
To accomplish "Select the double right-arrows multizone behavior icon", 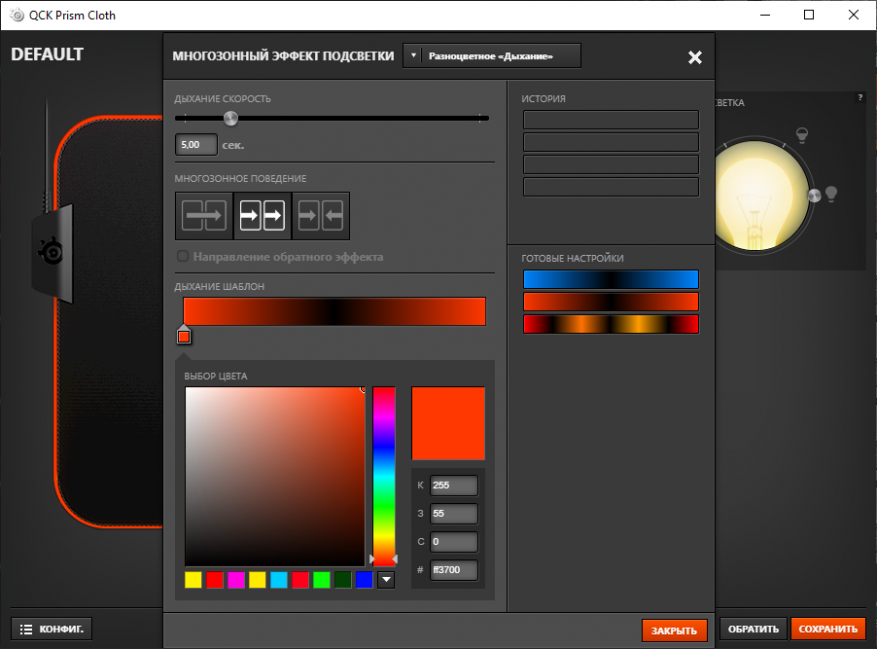I will [262, 215].
